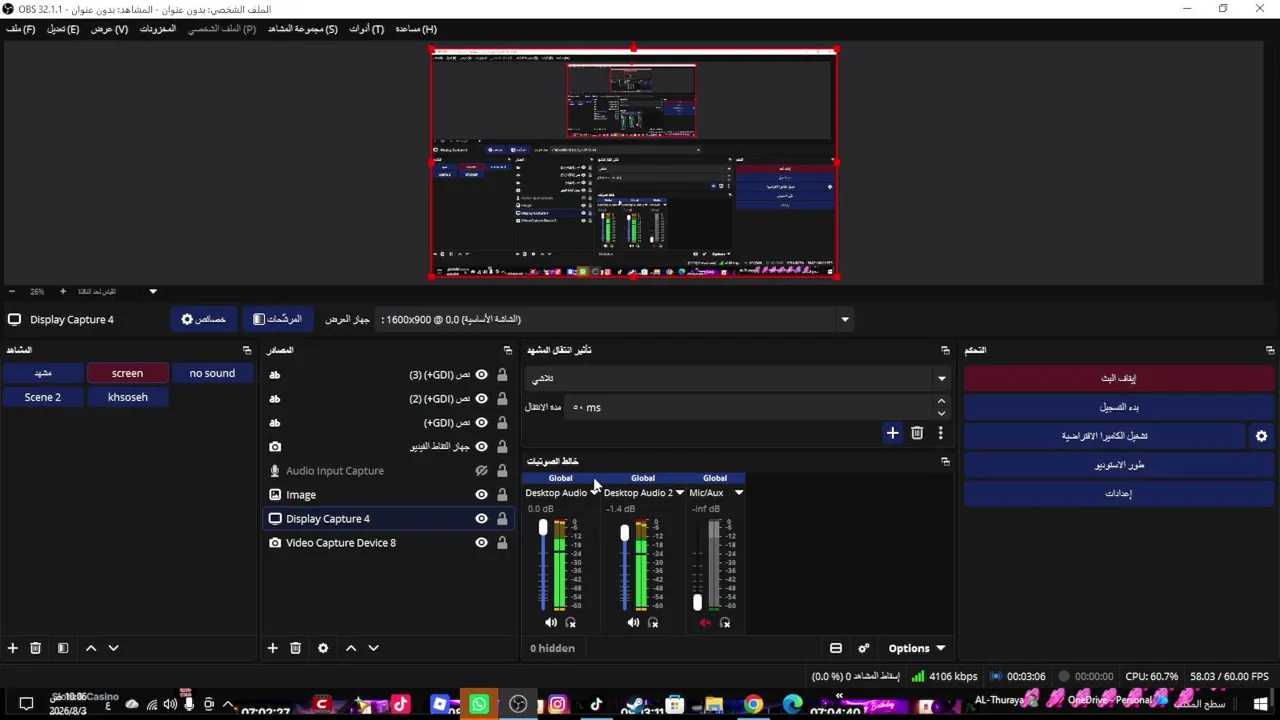This screenshot has height=720, width=1280.
Task: Open the عرض (V) View menu
Action: [x=109, y=29]
